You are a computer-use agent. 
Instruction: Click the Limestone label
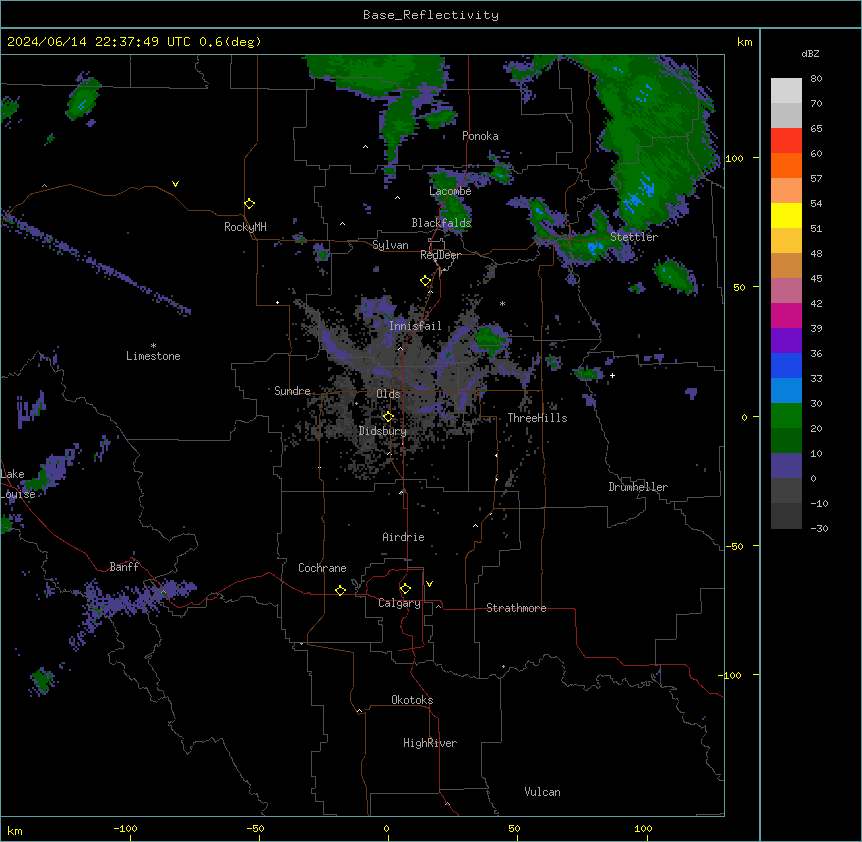153,356
